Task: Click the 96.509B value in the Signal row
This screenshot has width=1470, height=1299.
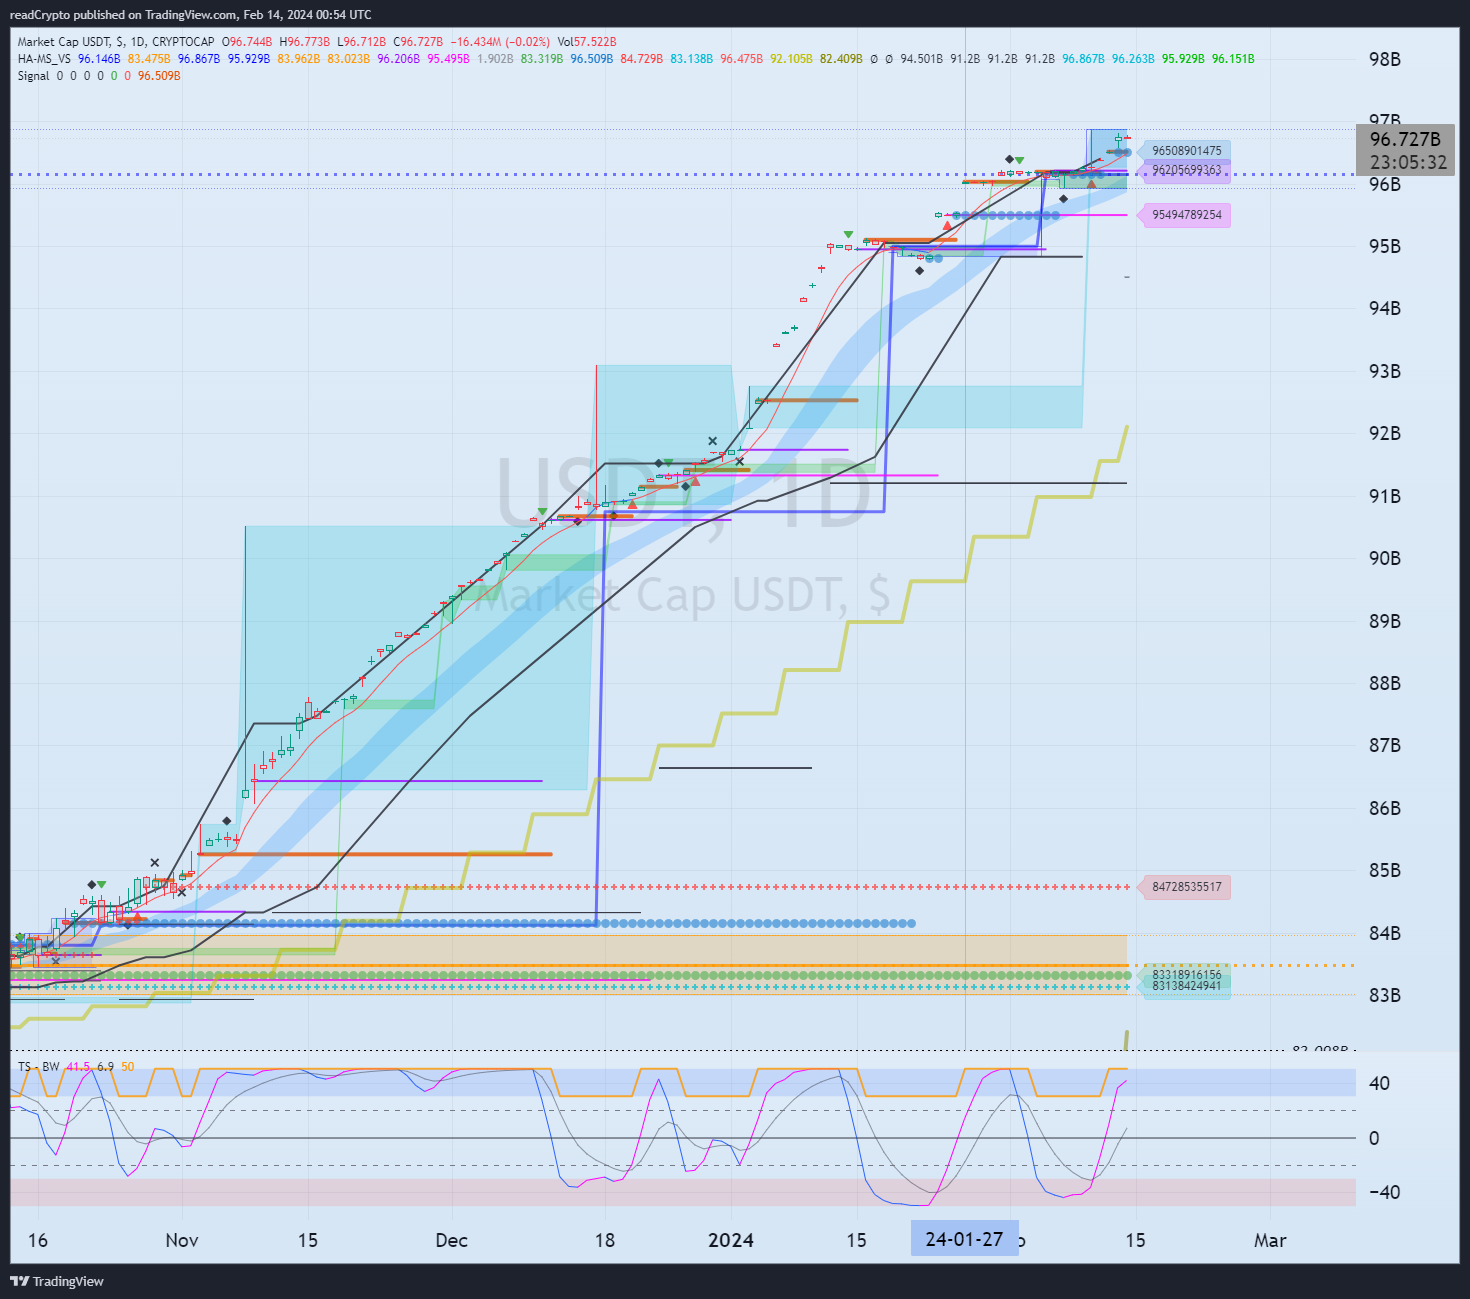Action: click(160, 76)
